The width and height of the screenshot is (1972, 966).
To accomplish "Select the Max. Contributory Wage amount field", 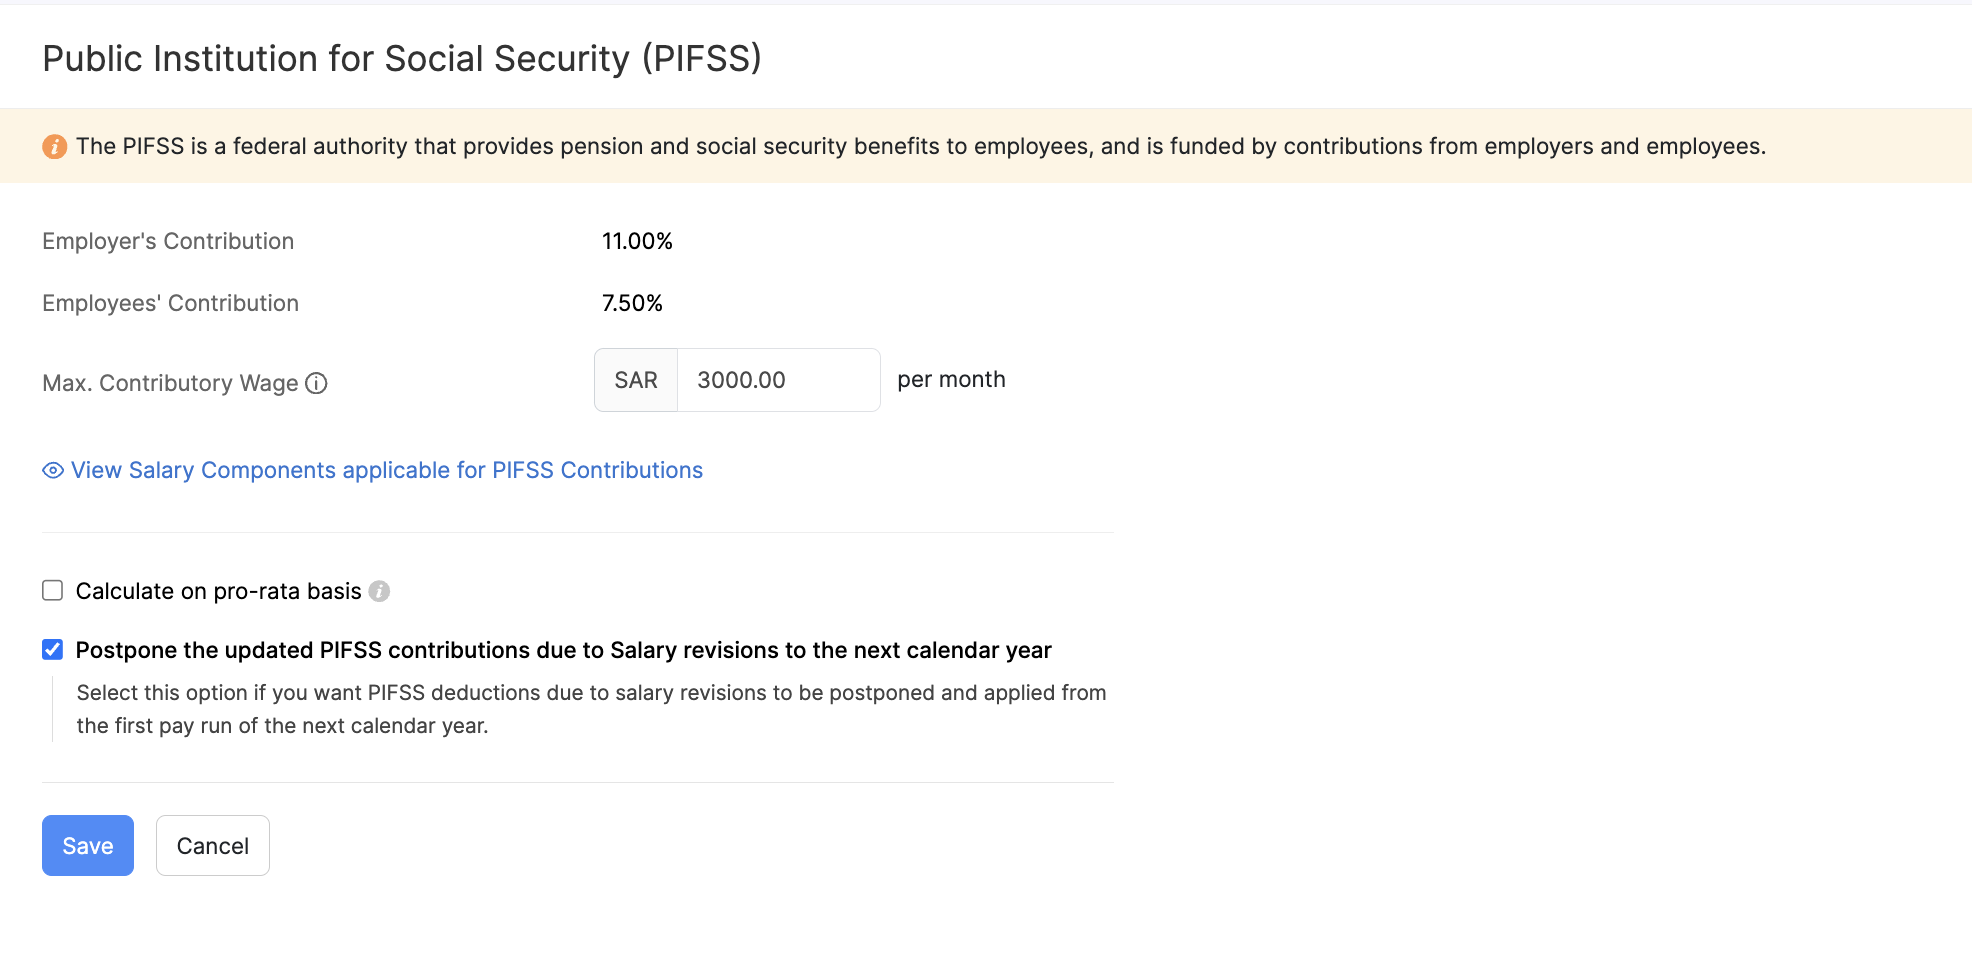I will tap(778, 380).
